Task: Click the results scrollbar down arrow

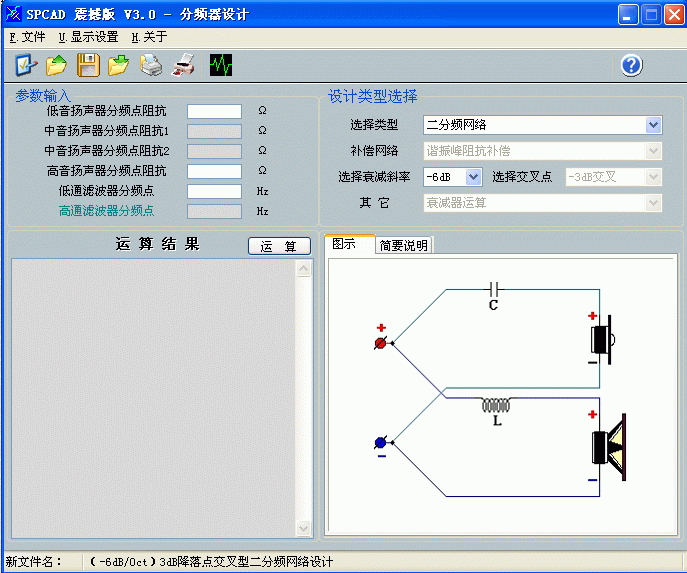Action: coord(303,528)
